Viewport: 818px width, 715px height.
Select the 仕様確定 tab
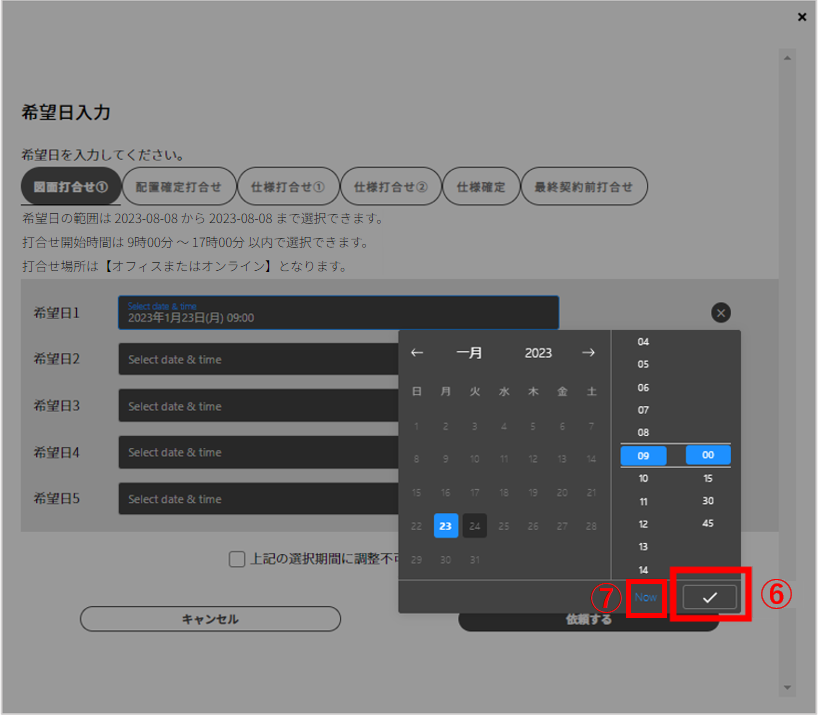point(481,187)
